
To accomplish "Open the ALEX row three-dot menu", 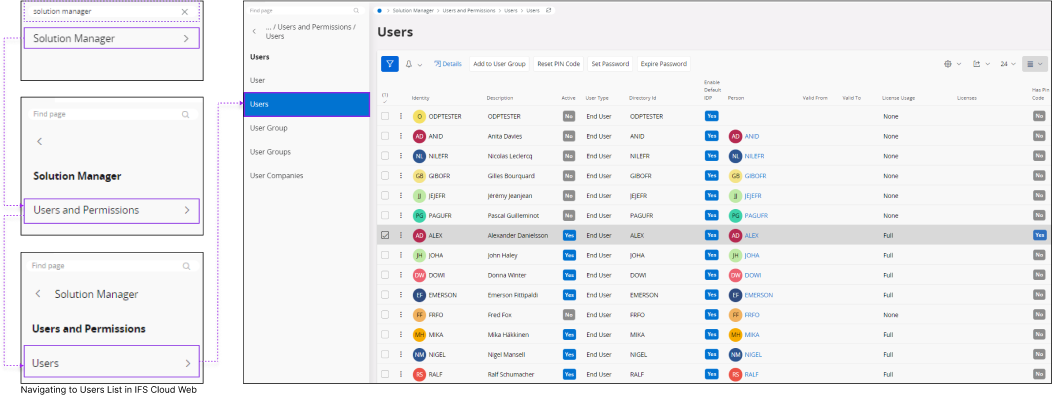I will [401, 235].
